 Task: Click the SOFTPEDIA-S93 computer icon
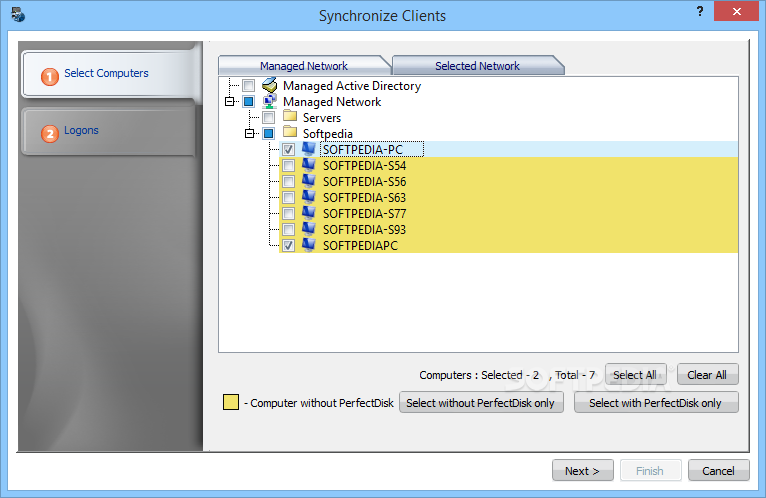(309, 229)
